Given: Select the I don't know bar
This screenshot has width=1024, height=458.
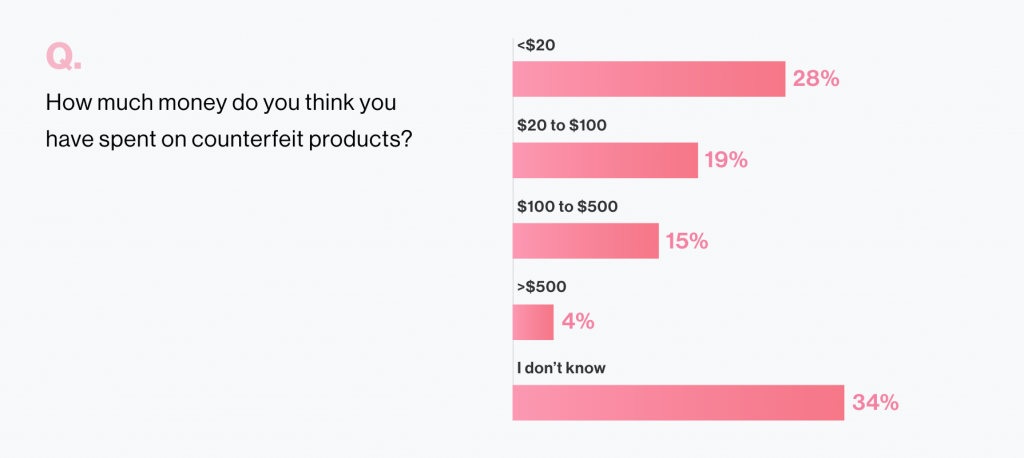Looking at the screenshot, I should (x=678, y=402).
